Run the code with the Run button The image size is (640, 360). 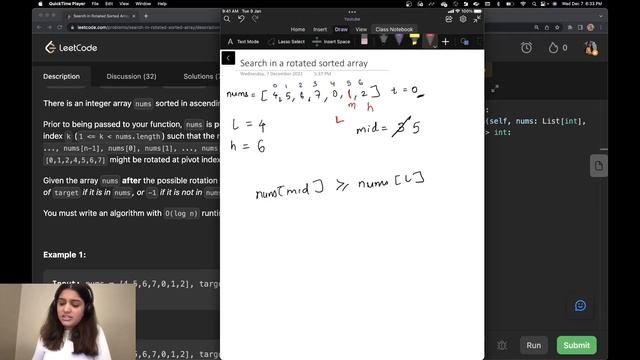(x=533, y=345)
